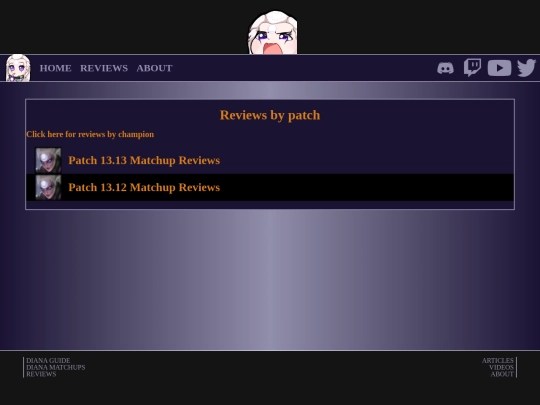
Task: Open the Discord icon link
Action: tap(445, 68)
